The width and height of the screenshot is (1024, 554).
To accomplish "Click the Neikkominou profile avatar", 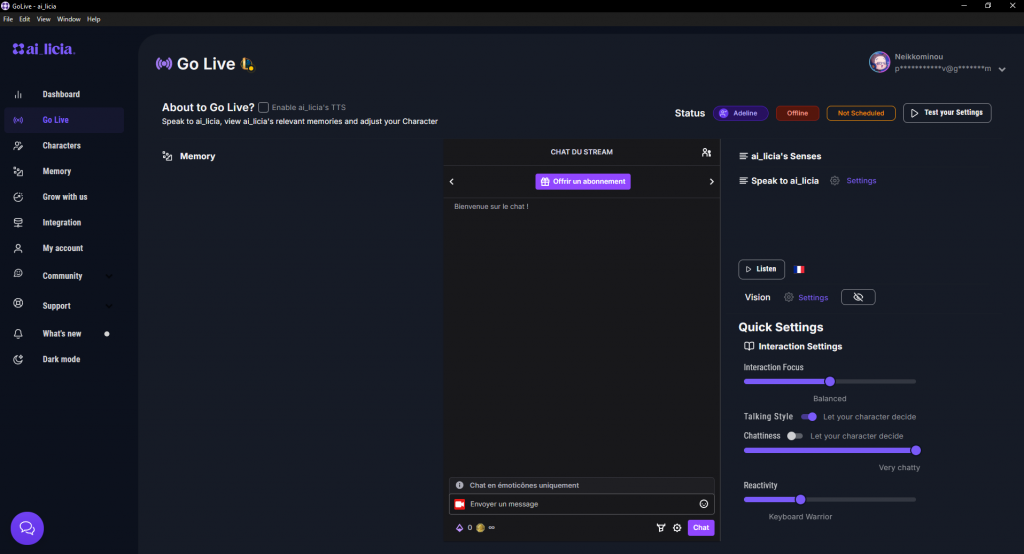I will tap(879, 62).
